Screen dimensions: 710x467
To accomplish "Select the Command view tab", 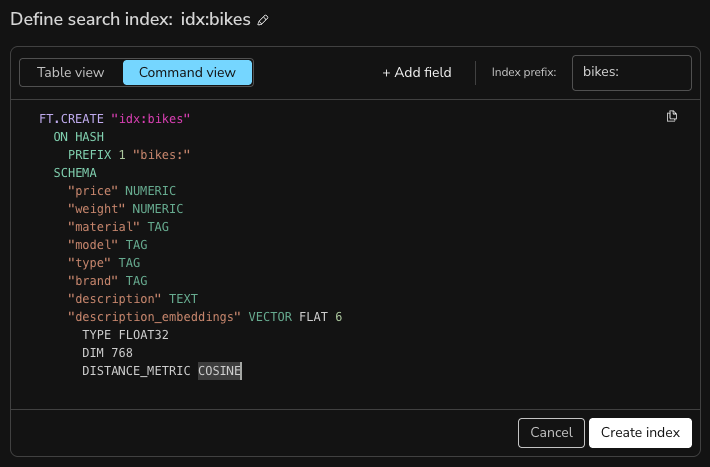I will click(187, 72).
